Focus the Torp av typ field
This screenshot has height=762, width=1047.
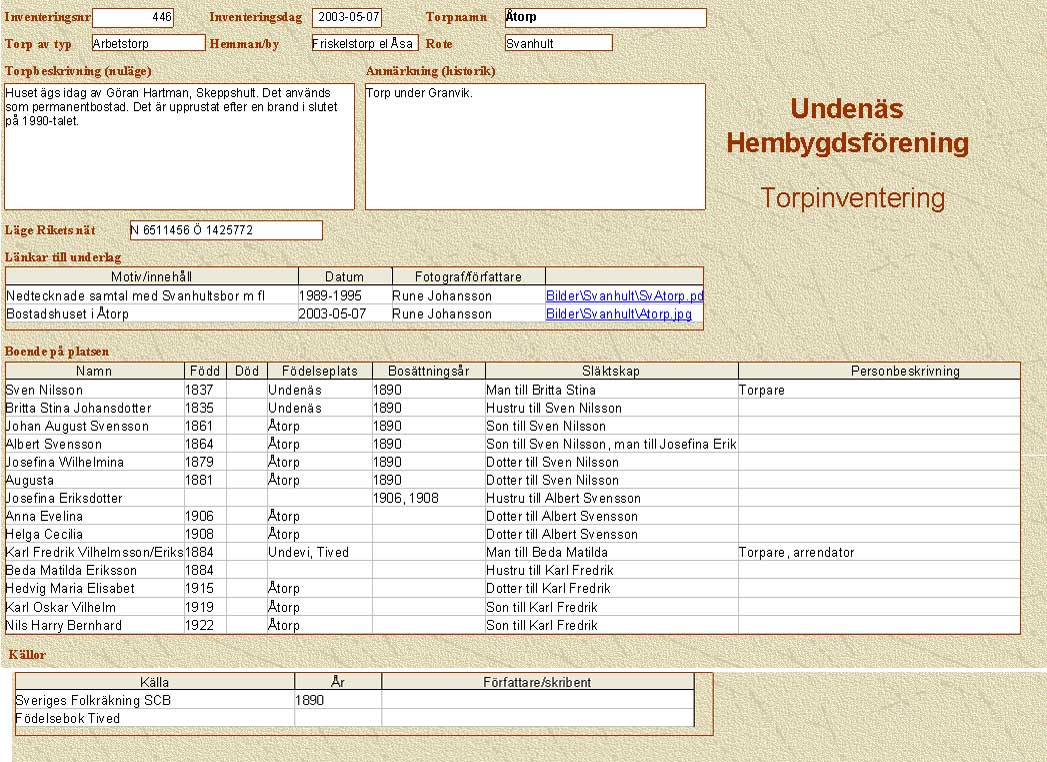(148, 43)
